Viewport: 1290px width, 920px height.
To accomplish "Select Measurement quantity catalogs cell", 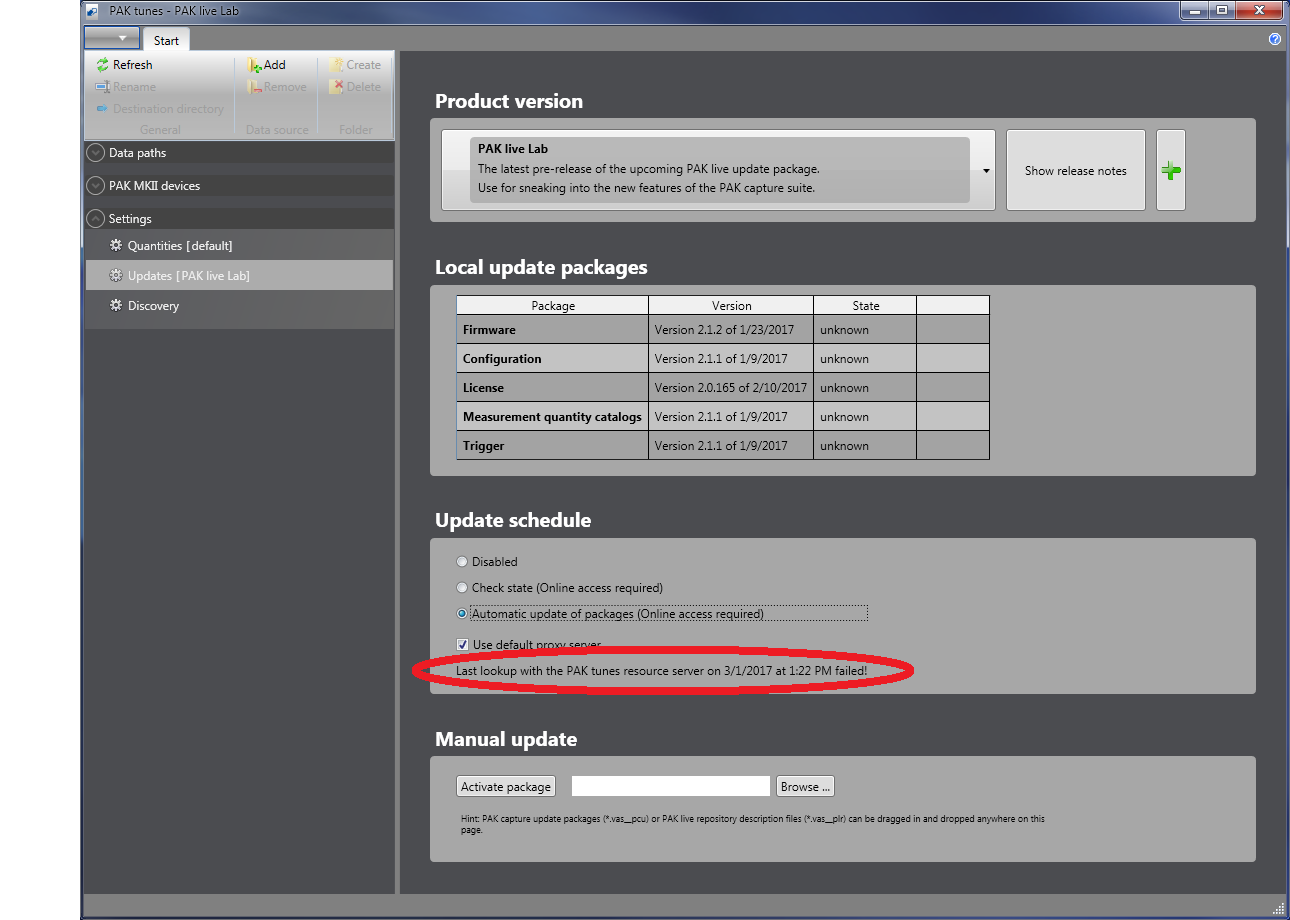I will 553,417.
